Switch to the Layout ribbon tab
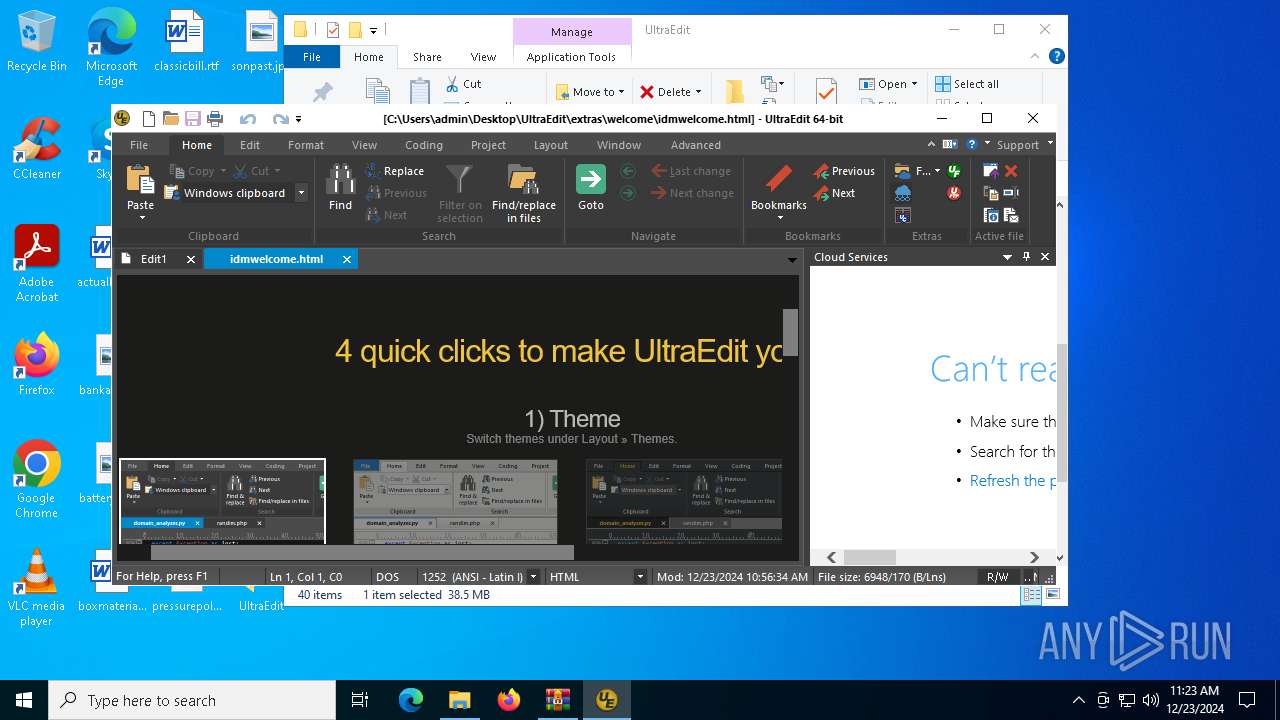The height and width of the screenshot is (720, 1280). click(x=551, y=145)
